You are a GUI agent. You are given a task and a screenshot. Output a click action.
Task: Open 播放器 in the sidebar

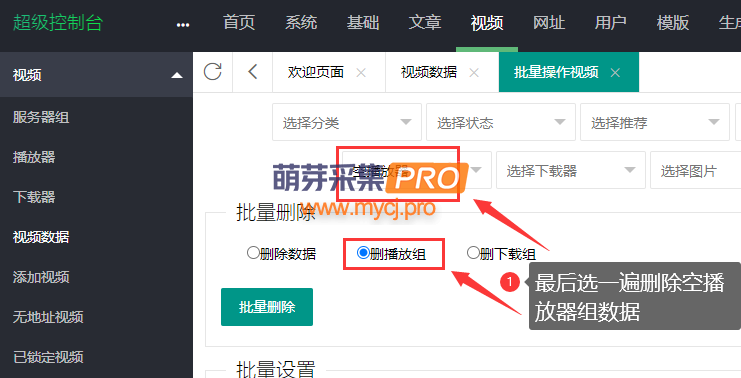[x=34, y=157]
